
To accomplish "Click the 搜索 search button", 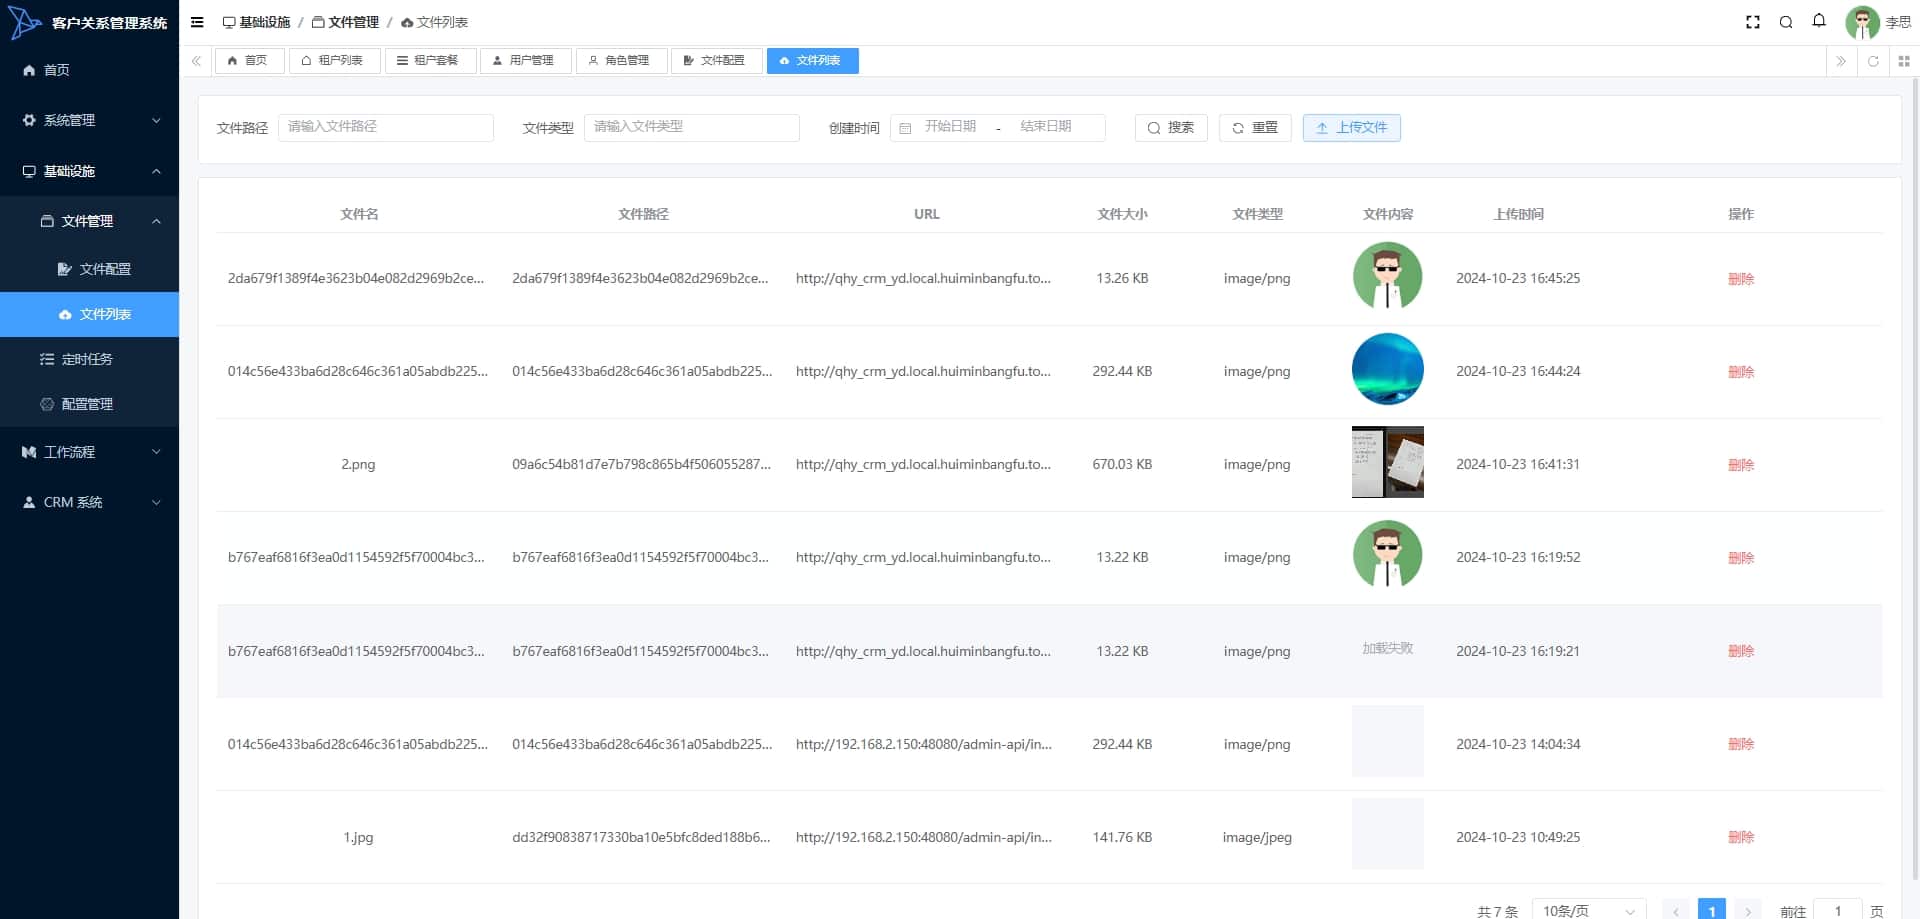I will 1171,128.
